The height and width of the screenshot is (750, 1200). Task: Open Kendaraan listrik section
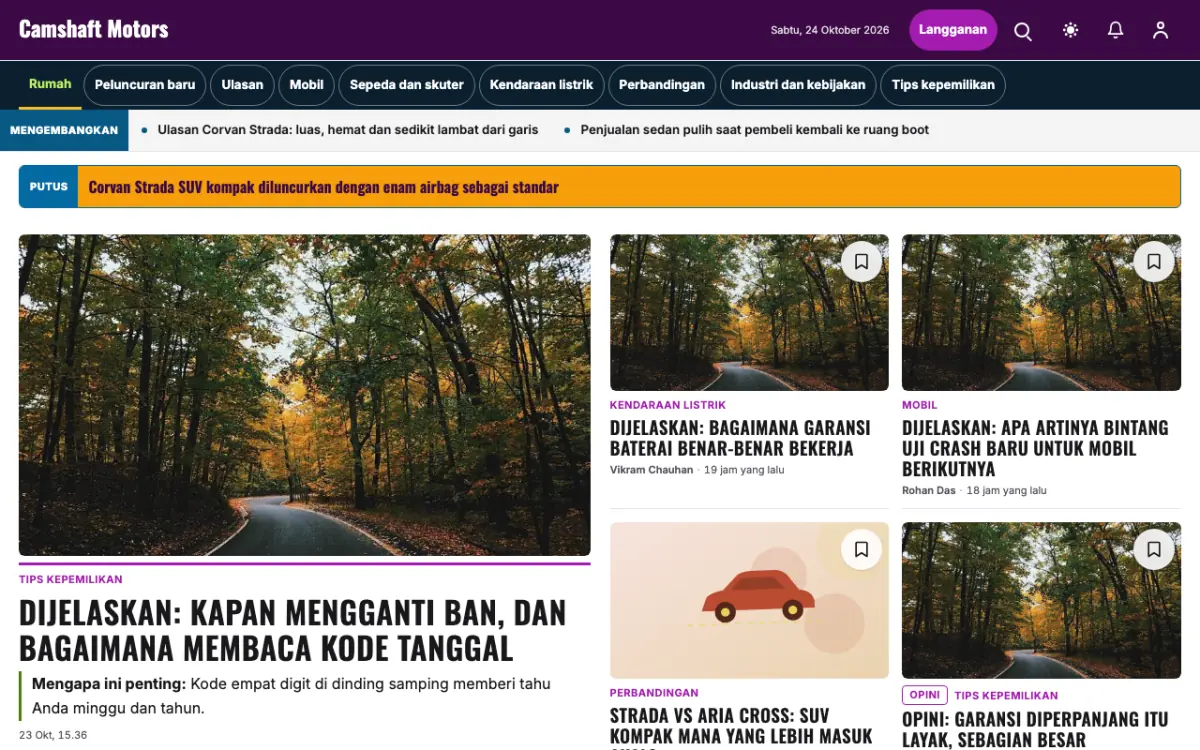(x=541, y=85)
